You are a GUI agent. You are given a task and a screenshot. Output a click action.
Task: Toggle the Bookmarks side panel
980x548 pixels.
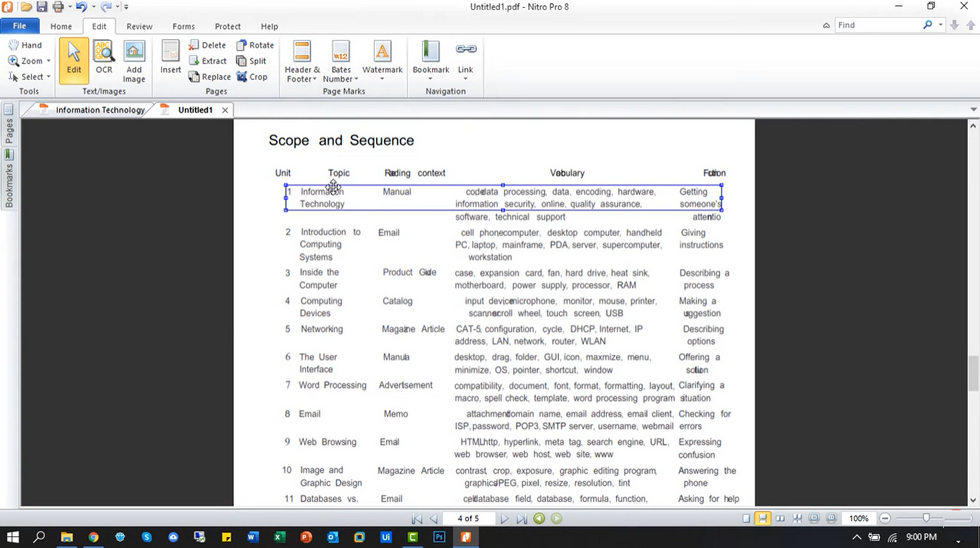point(9,179)
